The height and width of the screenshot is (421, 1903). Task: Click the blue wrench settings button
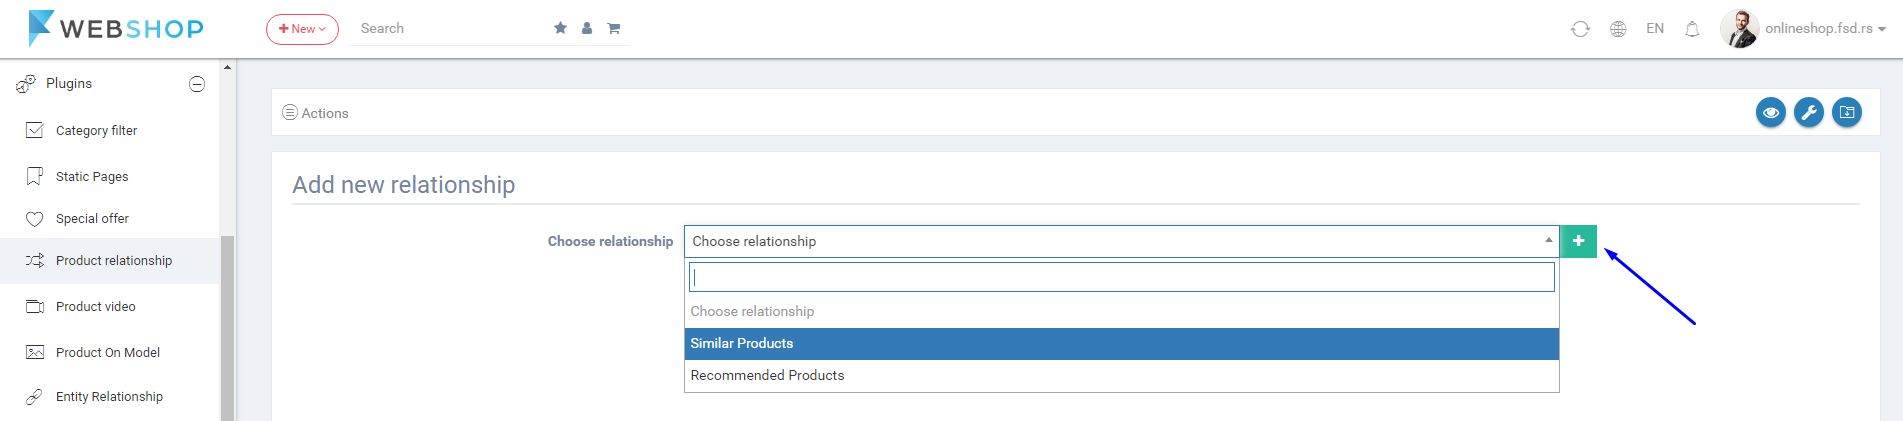[x=1809, y=113]
